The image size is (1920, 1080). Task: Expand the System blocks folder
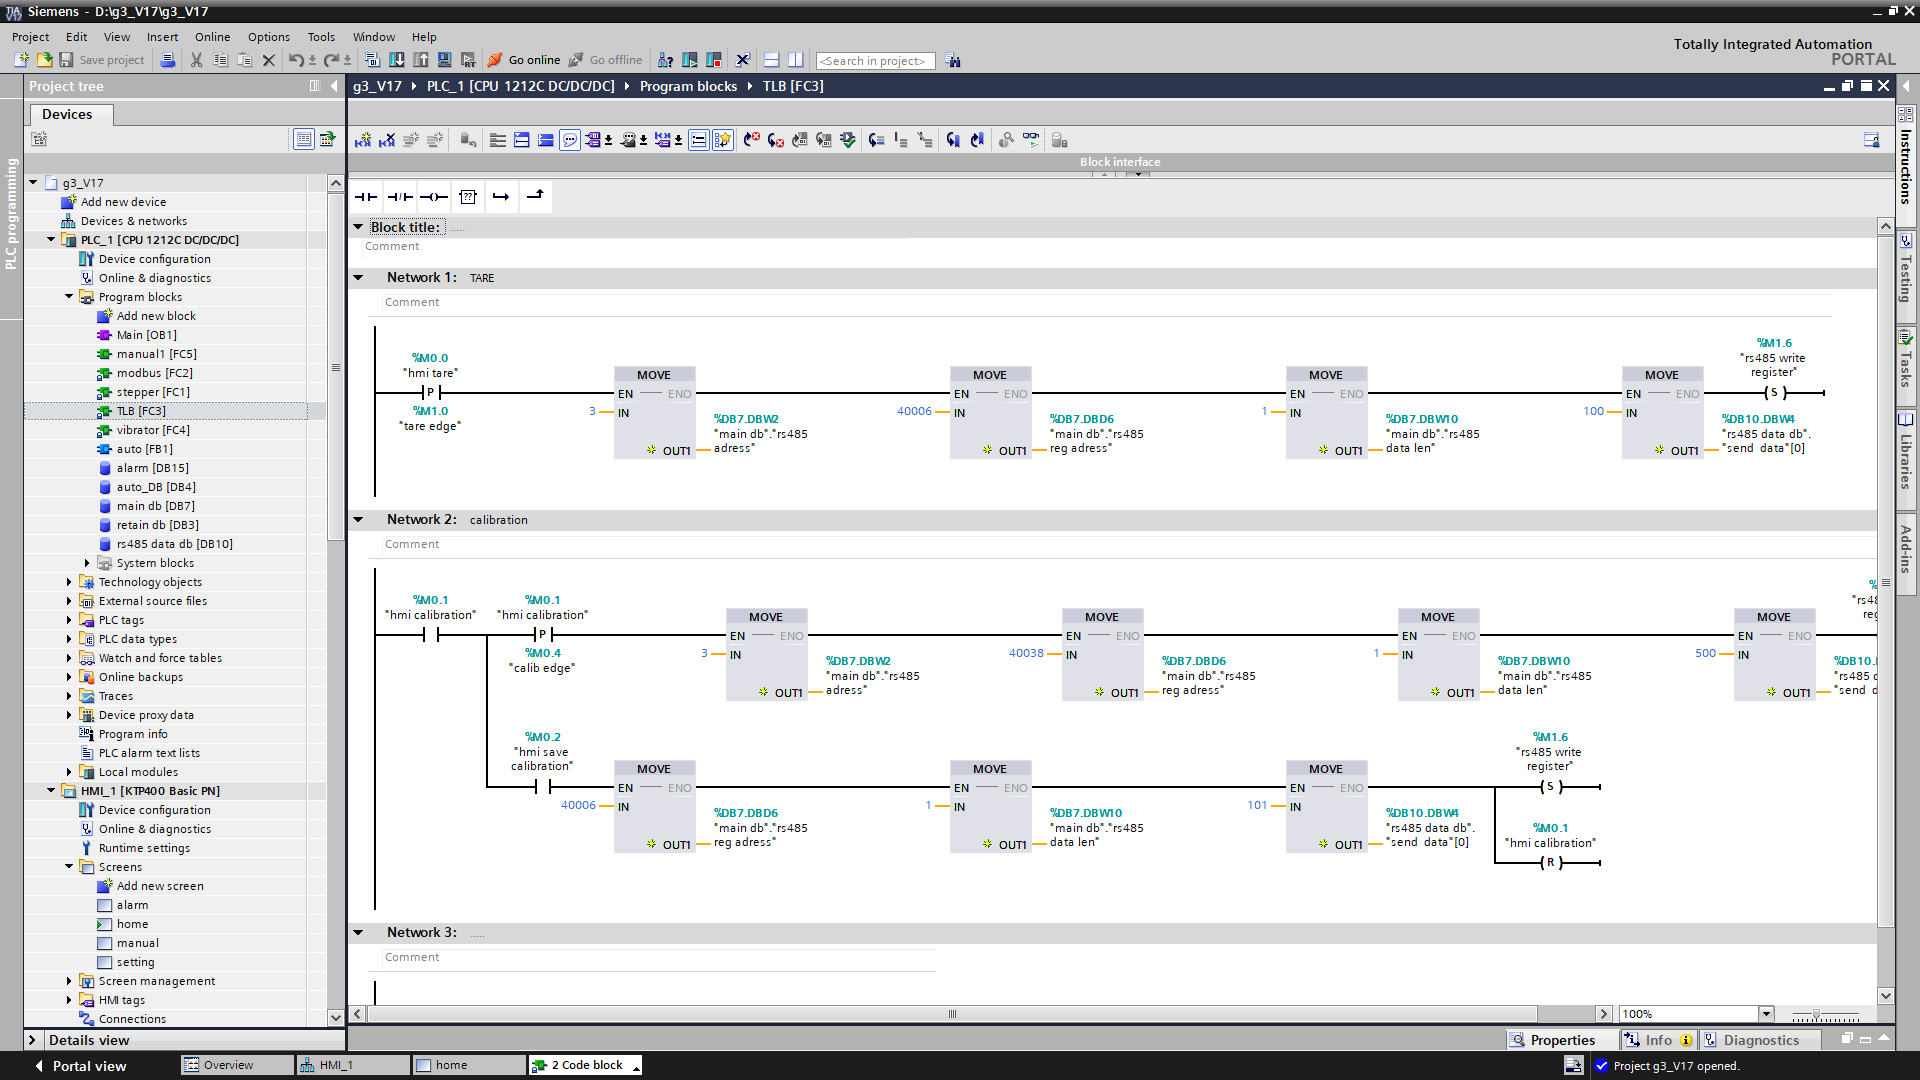pos(87,563)
